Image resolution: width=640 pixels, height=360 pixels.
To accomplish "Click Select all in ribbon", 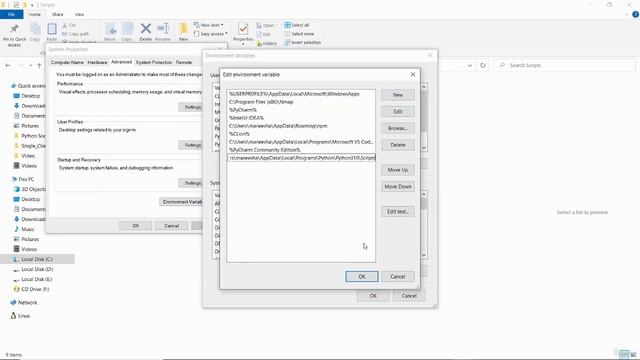I will coord(297,25).
